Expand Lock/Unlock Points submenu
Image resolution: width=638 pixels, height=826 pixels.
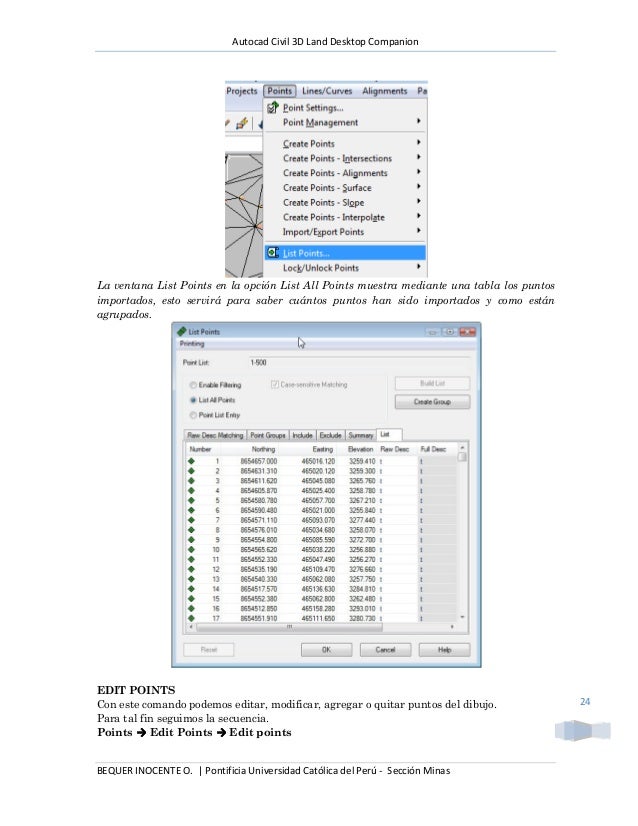pyautogui.click(x=345, y=268)
